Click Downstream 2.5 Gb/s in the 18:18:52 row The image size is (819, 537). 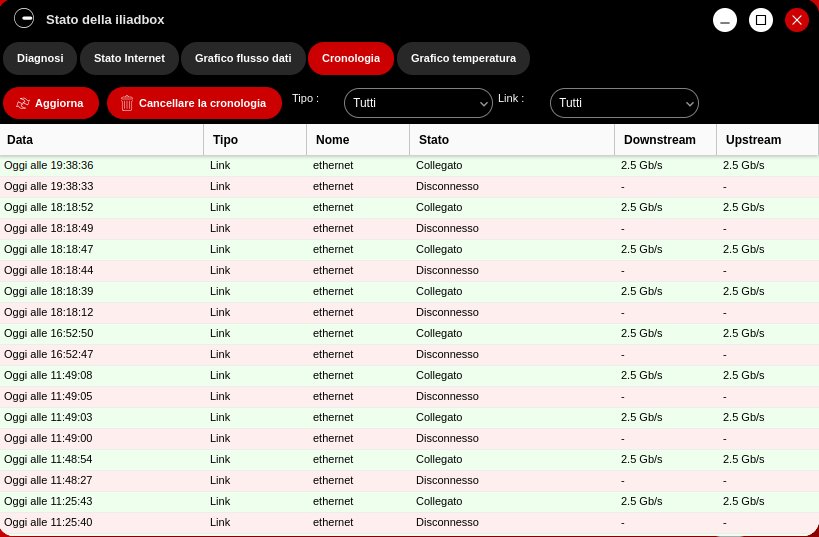click(x=641, y=207)
